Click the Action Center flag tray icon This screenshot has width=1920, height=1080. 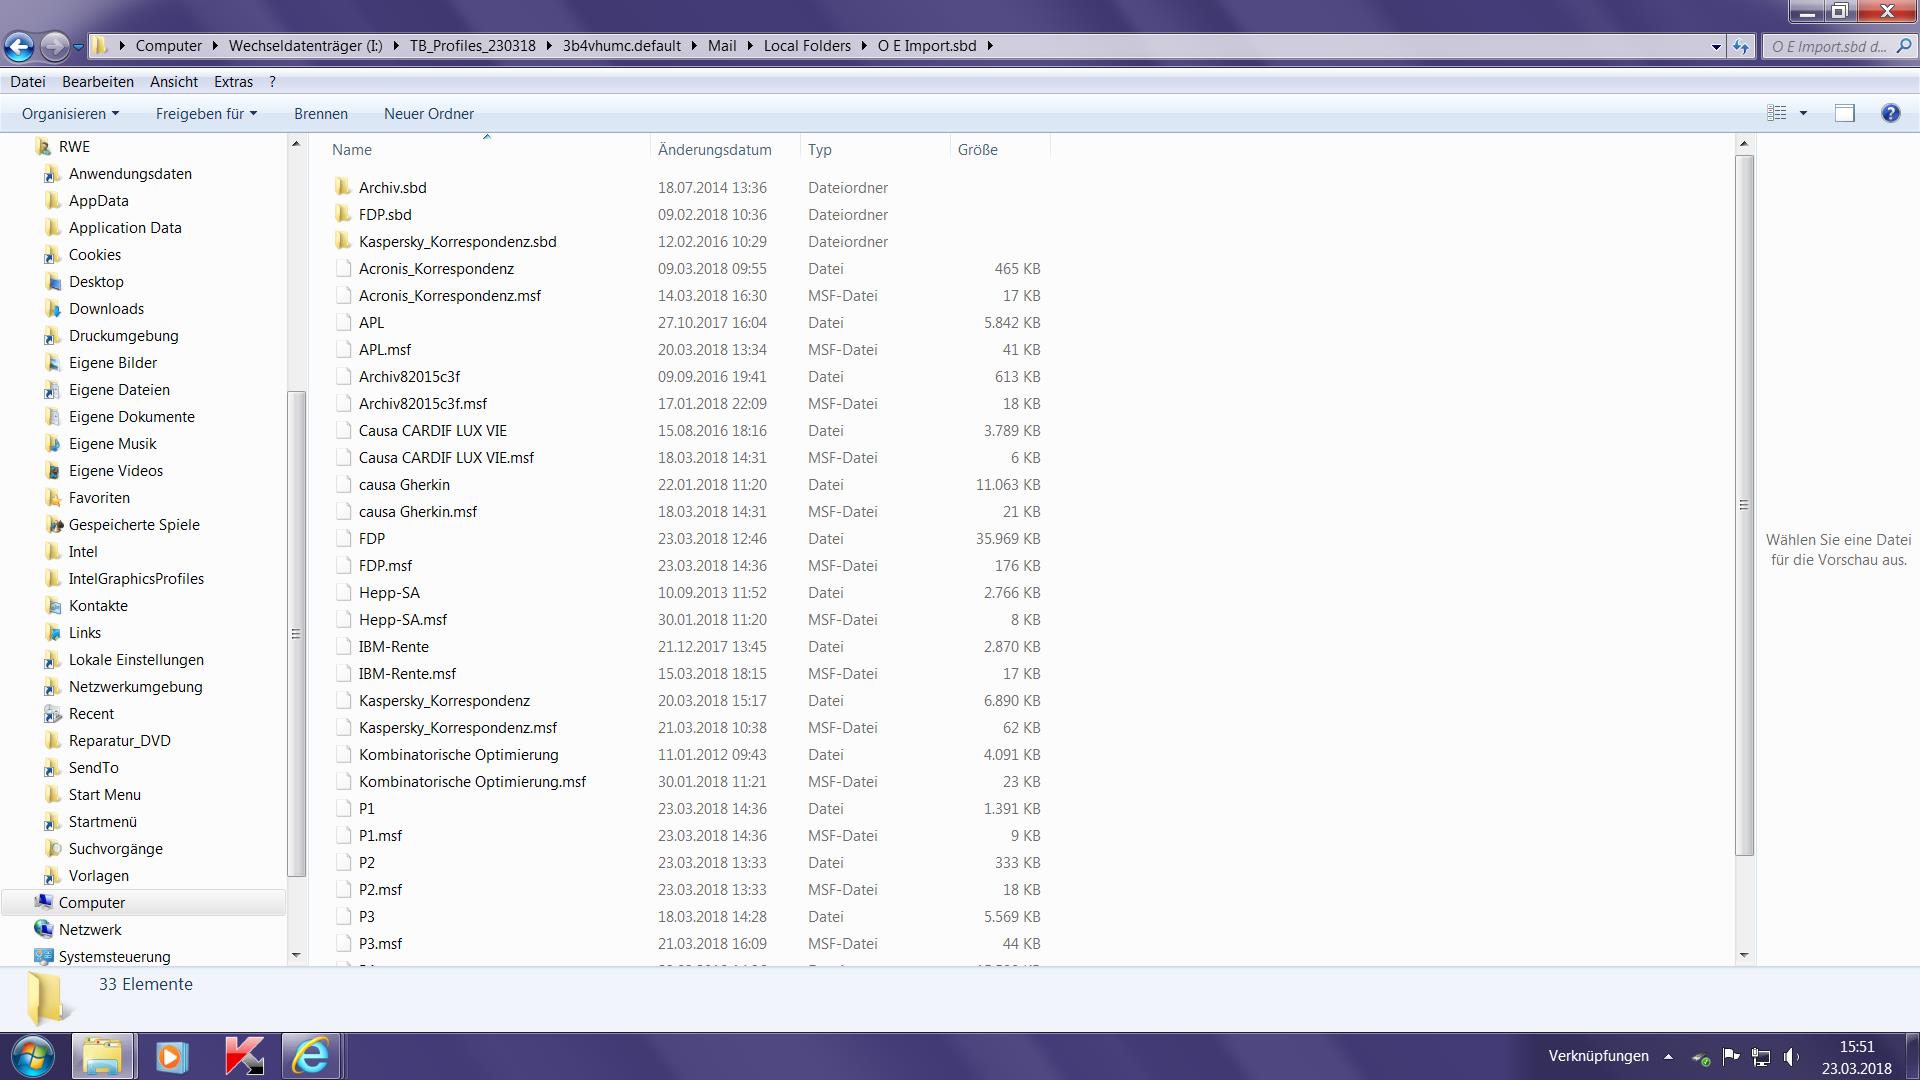coord(1731,1057)
